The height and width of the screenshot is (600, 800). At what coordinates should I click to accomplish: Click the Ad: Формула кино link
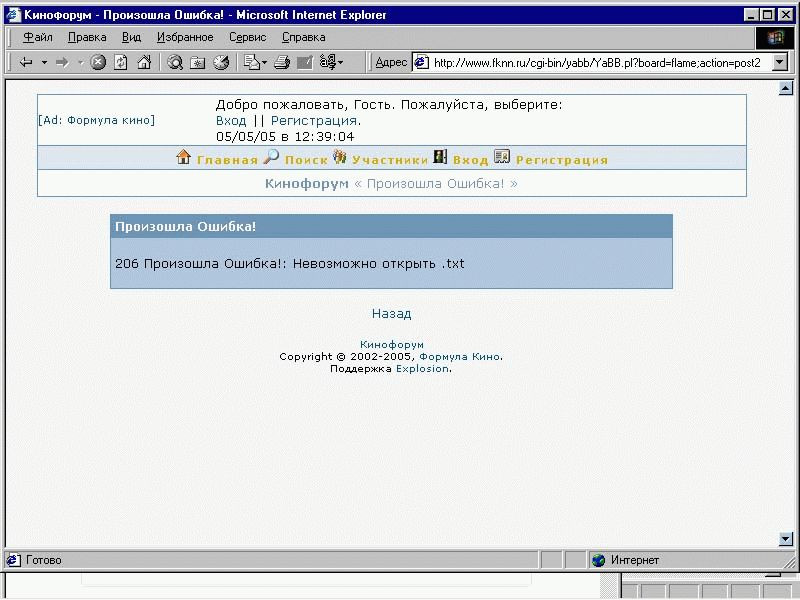click(96, 120)
